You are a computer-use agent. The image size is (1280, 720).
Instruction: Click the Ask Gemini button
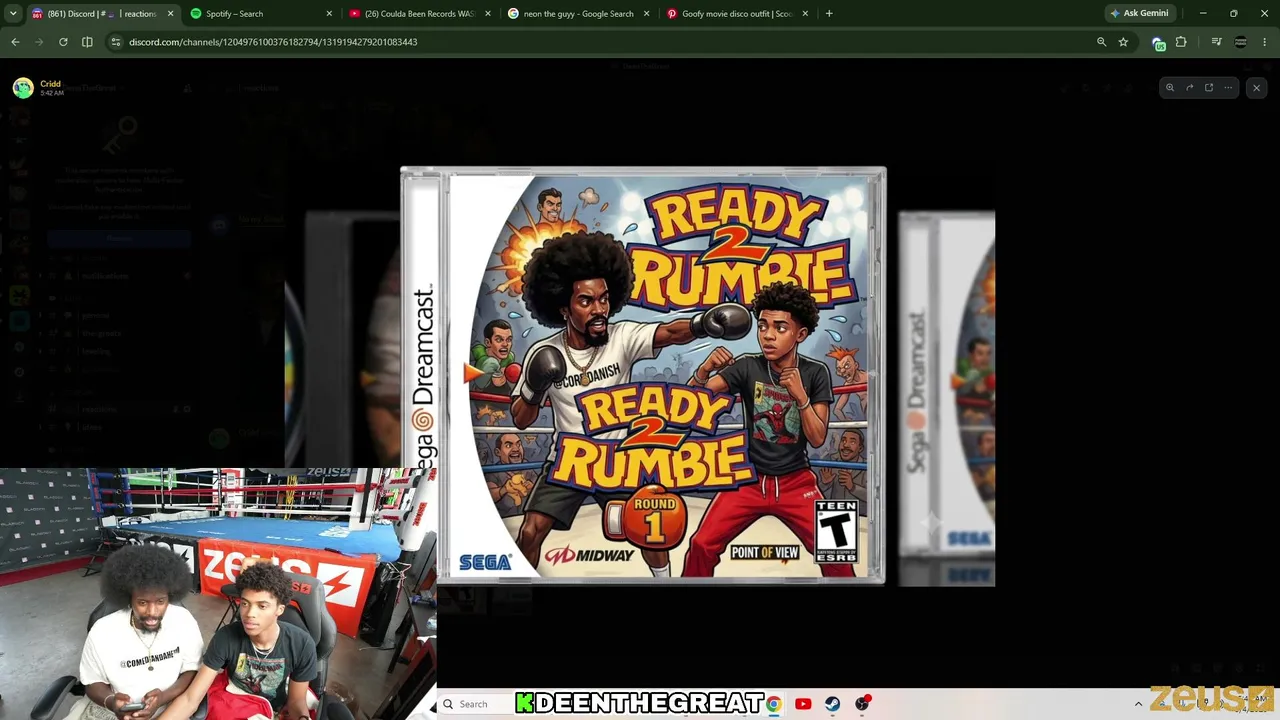pyautogui.click(x=1139, y=14)
